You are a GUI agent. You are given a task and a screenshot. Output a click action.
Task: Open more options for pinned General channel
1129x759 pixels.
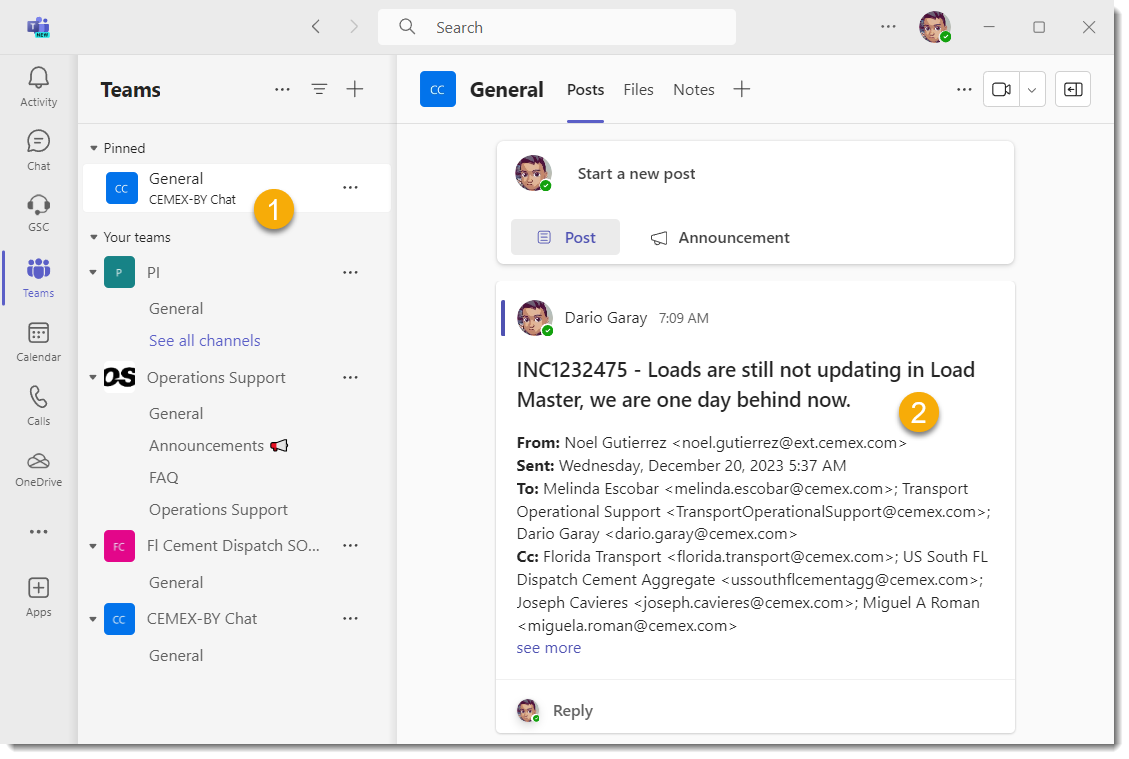(350, 187)
